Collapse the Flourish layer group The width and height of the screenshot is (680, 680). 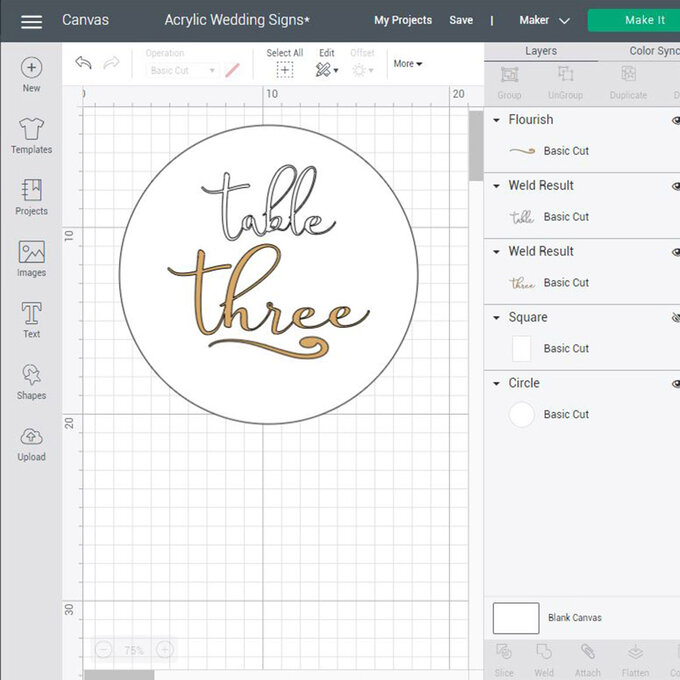click(x=497, y=120)
